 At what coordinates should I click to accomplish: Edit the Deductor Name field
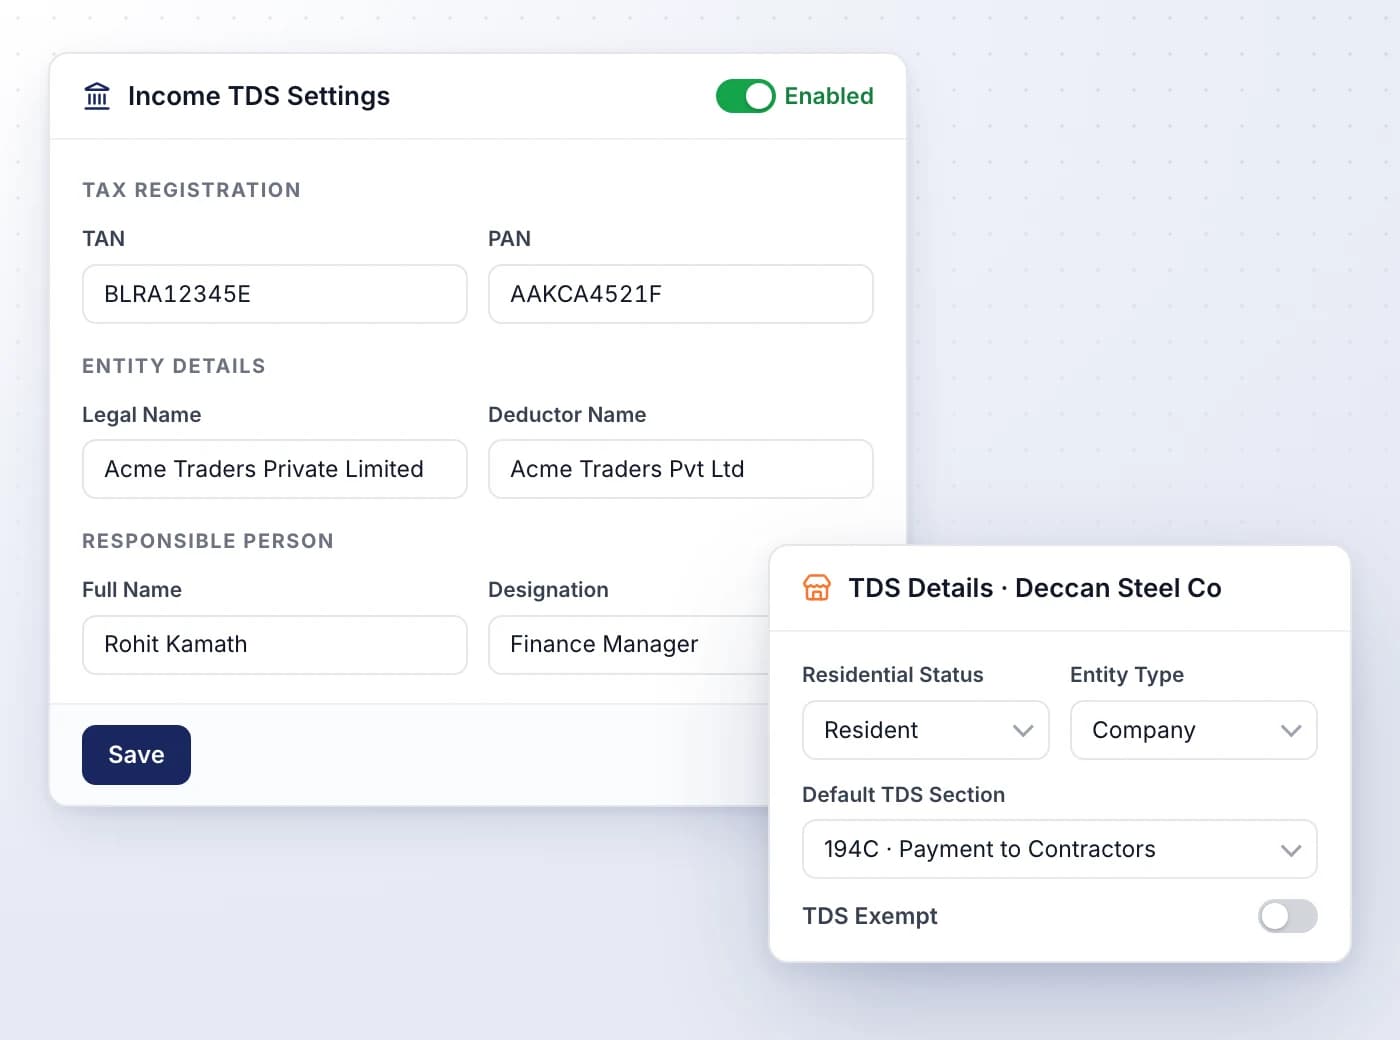[x=681, y=469]
